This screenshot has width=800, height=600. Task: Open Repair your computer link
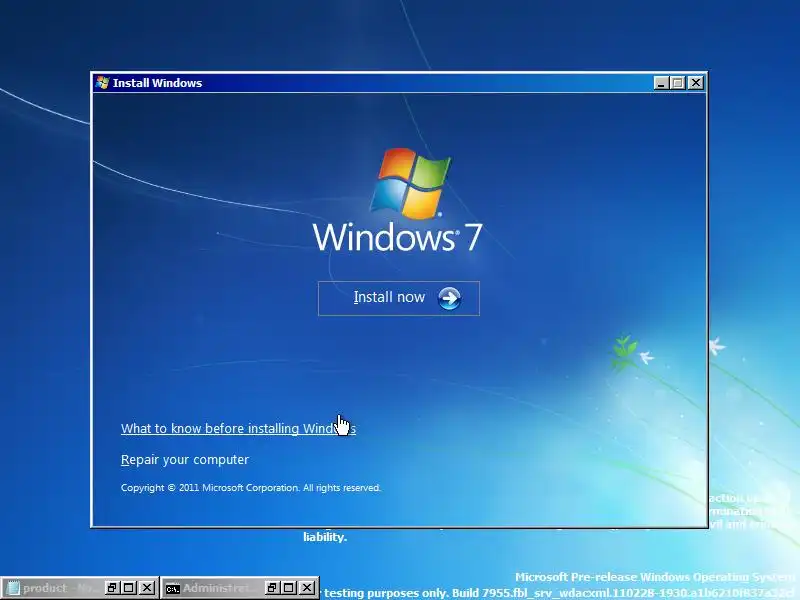185,460
